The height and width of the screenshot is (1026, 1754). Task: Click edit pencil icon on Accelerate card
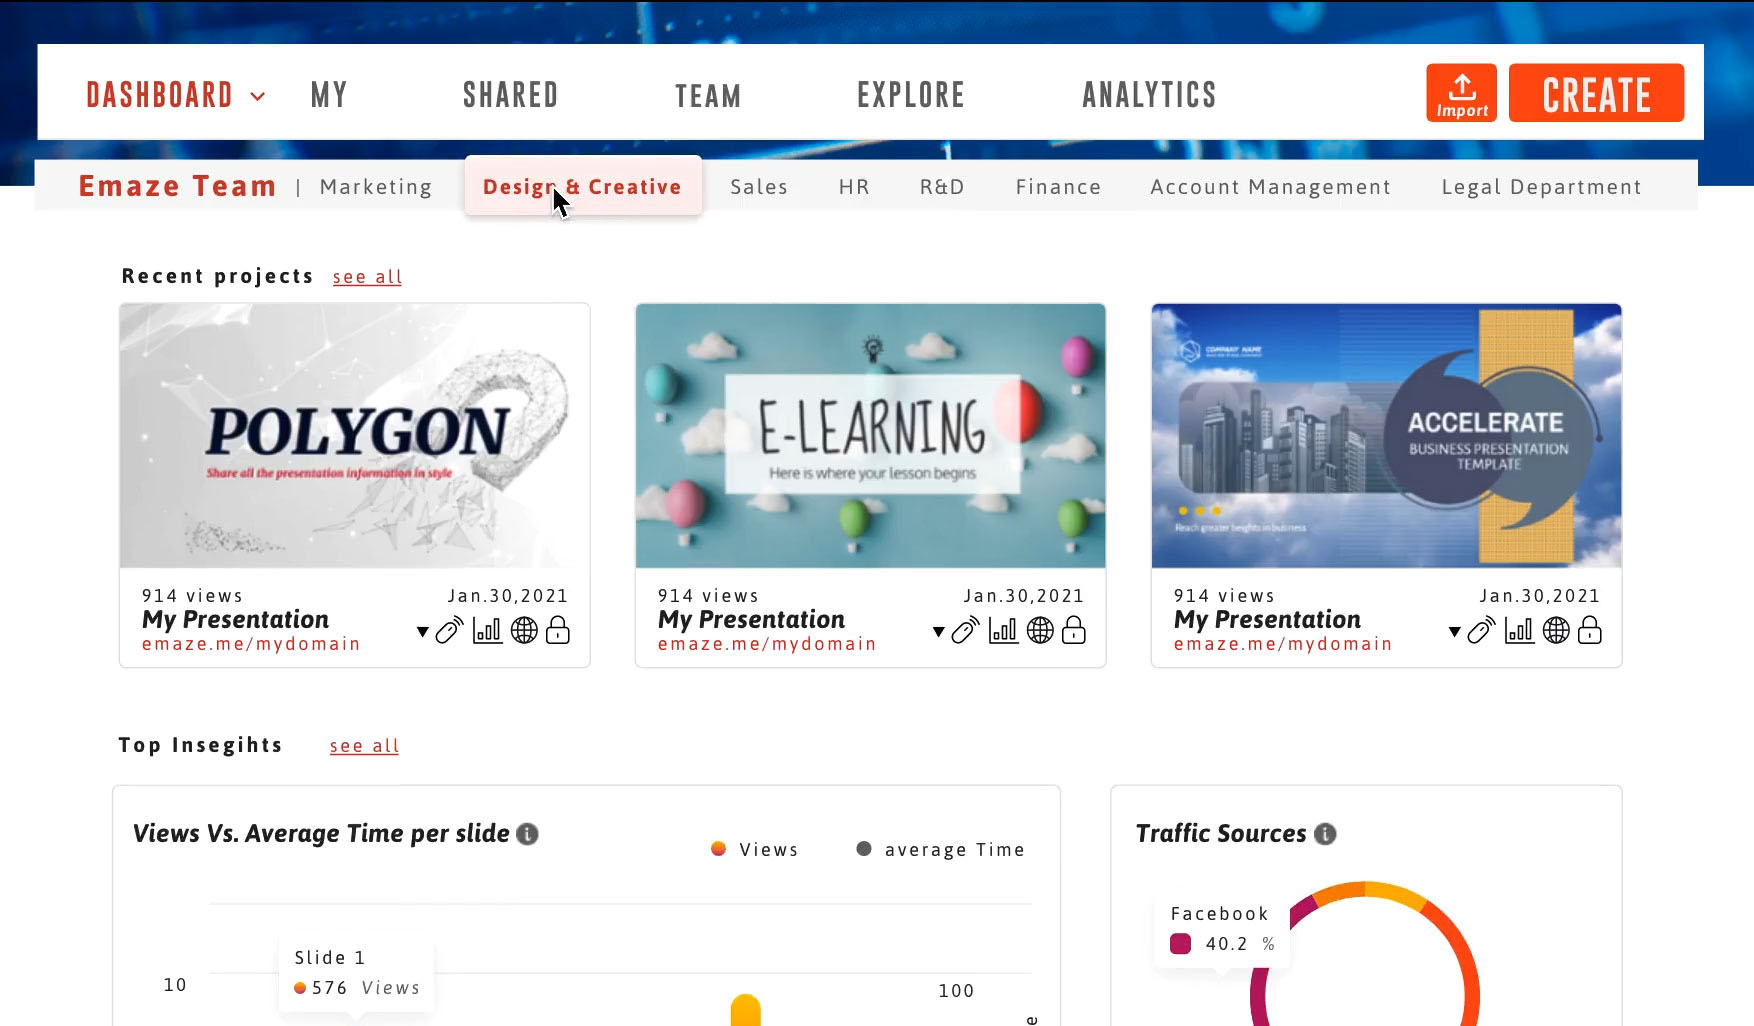(1481, 630)
